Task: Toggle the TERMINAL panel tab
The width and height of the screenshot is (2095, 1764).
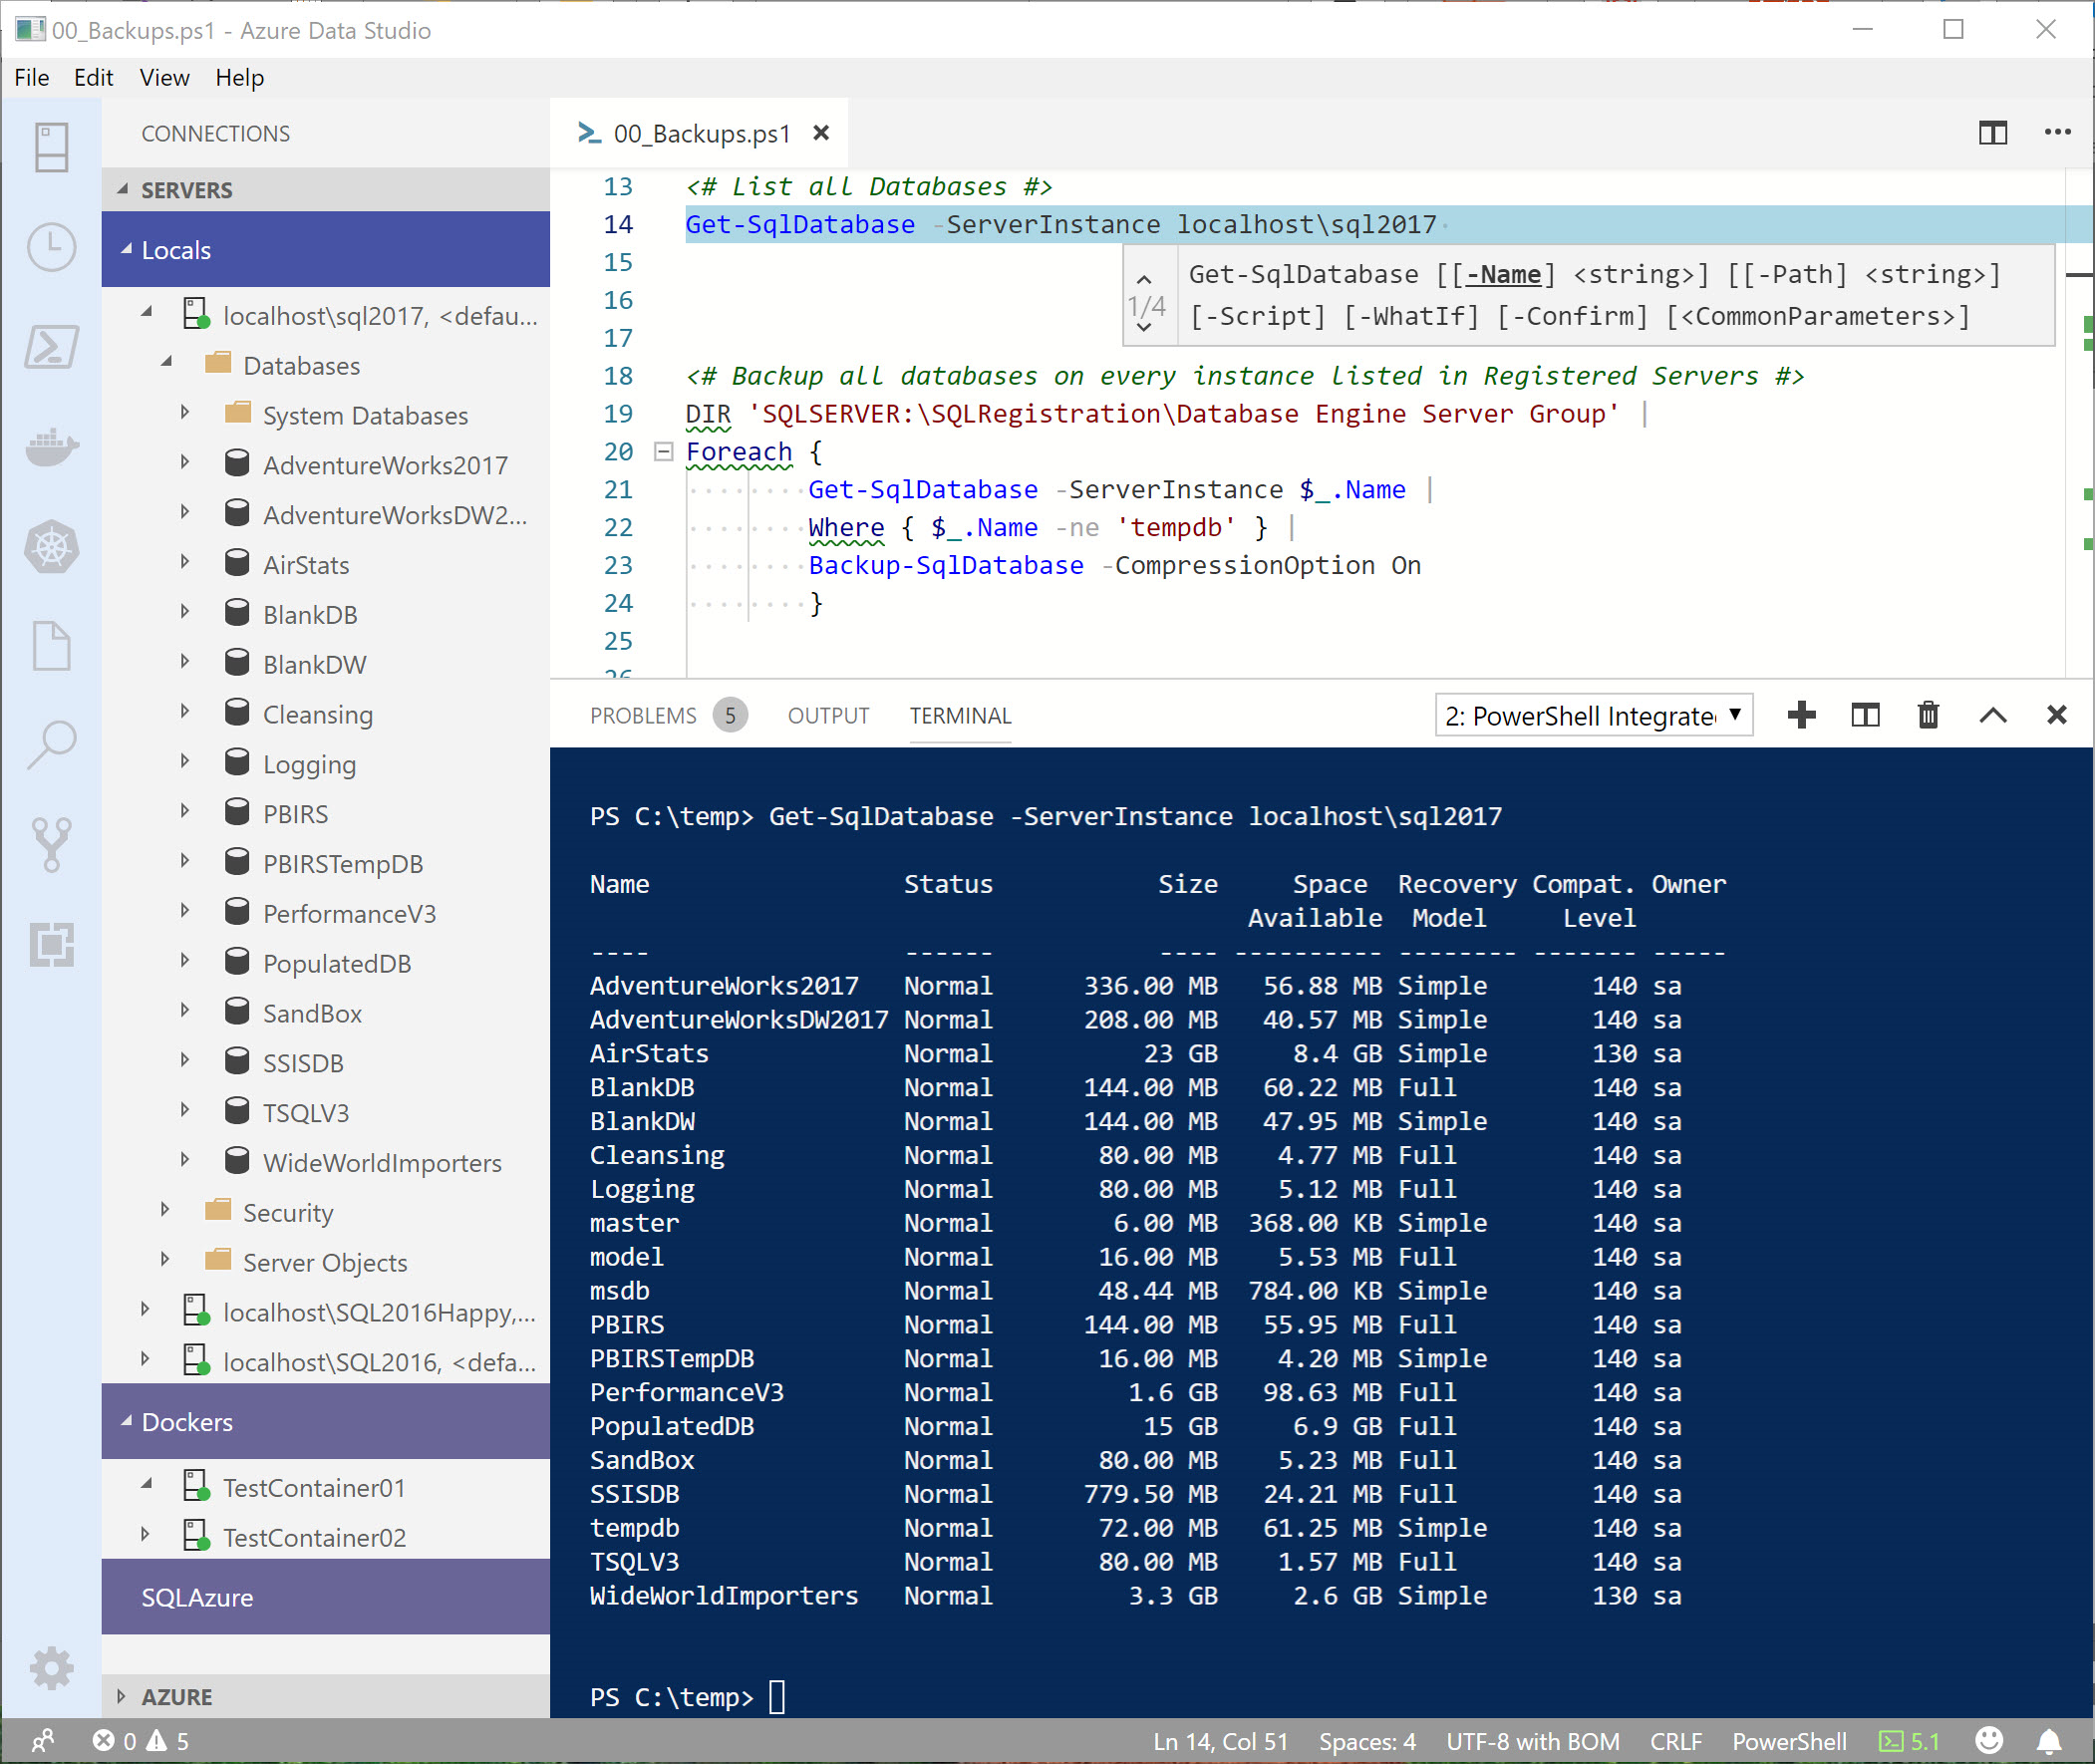Action: [959, 714]
